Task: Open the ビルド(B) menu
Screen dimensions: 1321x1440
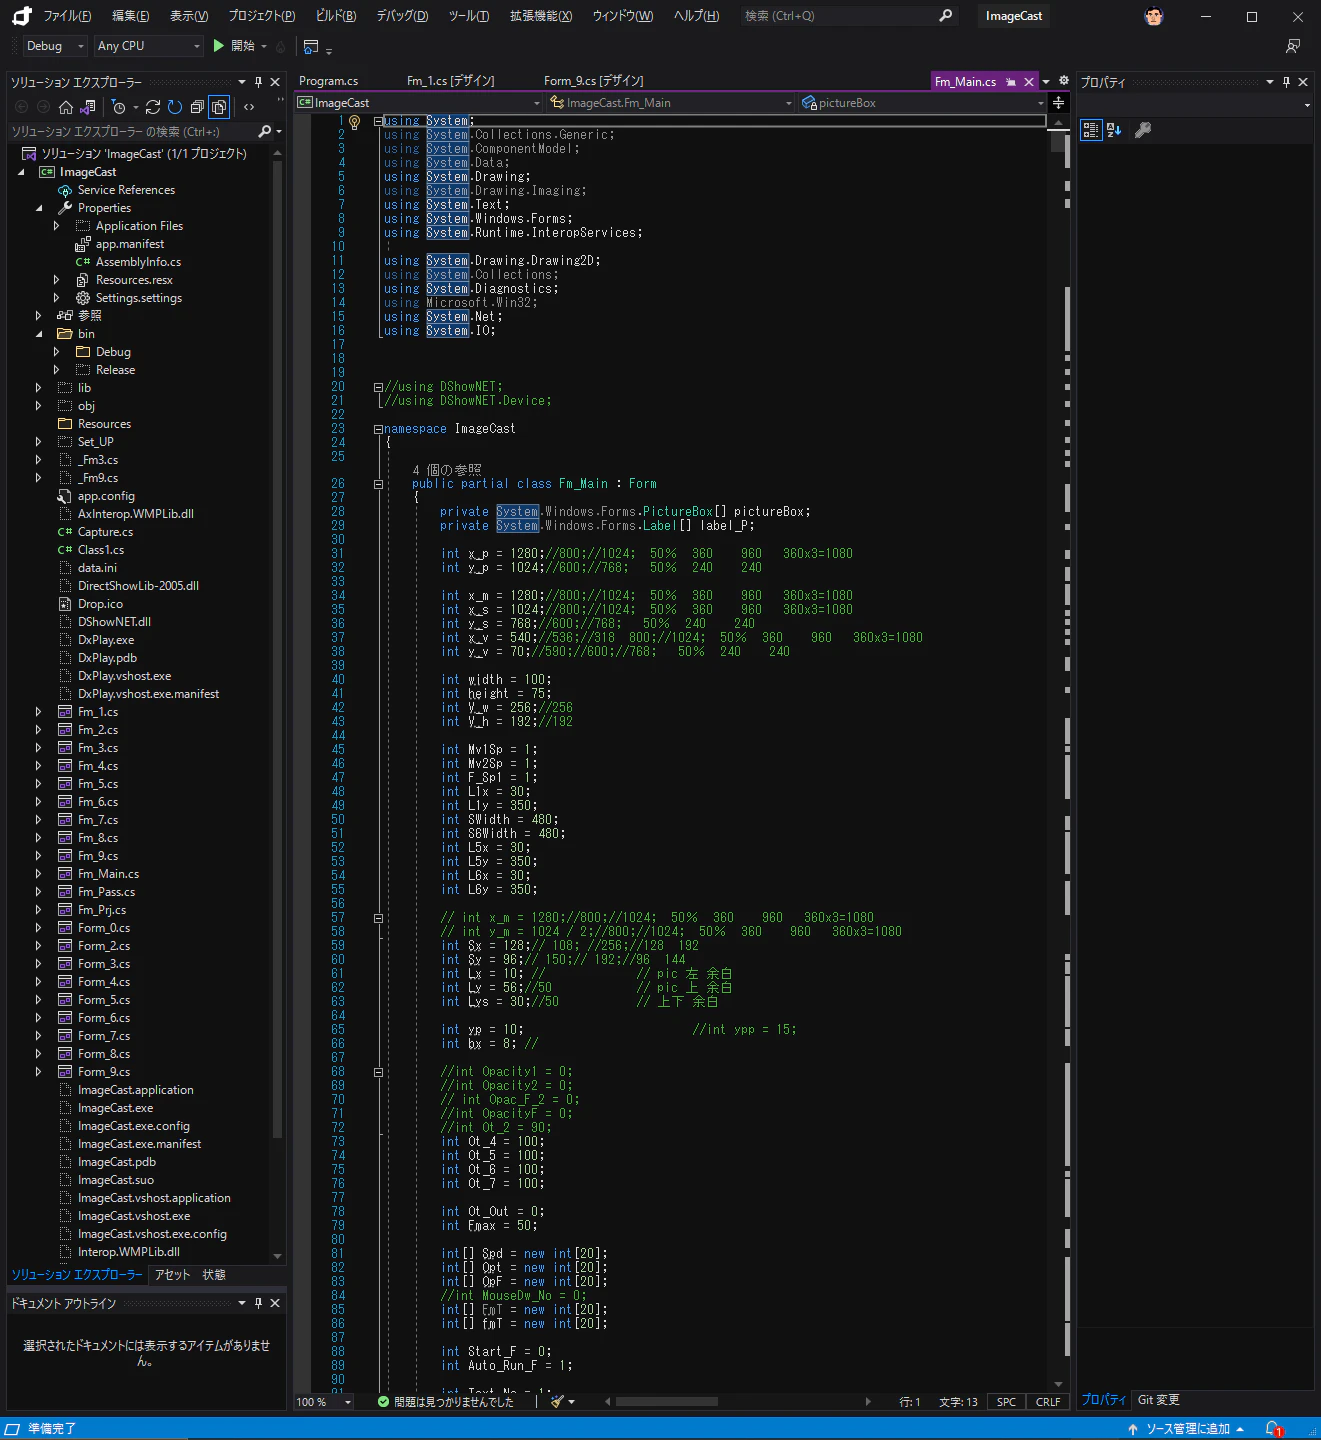Action: tap(336, 16)
